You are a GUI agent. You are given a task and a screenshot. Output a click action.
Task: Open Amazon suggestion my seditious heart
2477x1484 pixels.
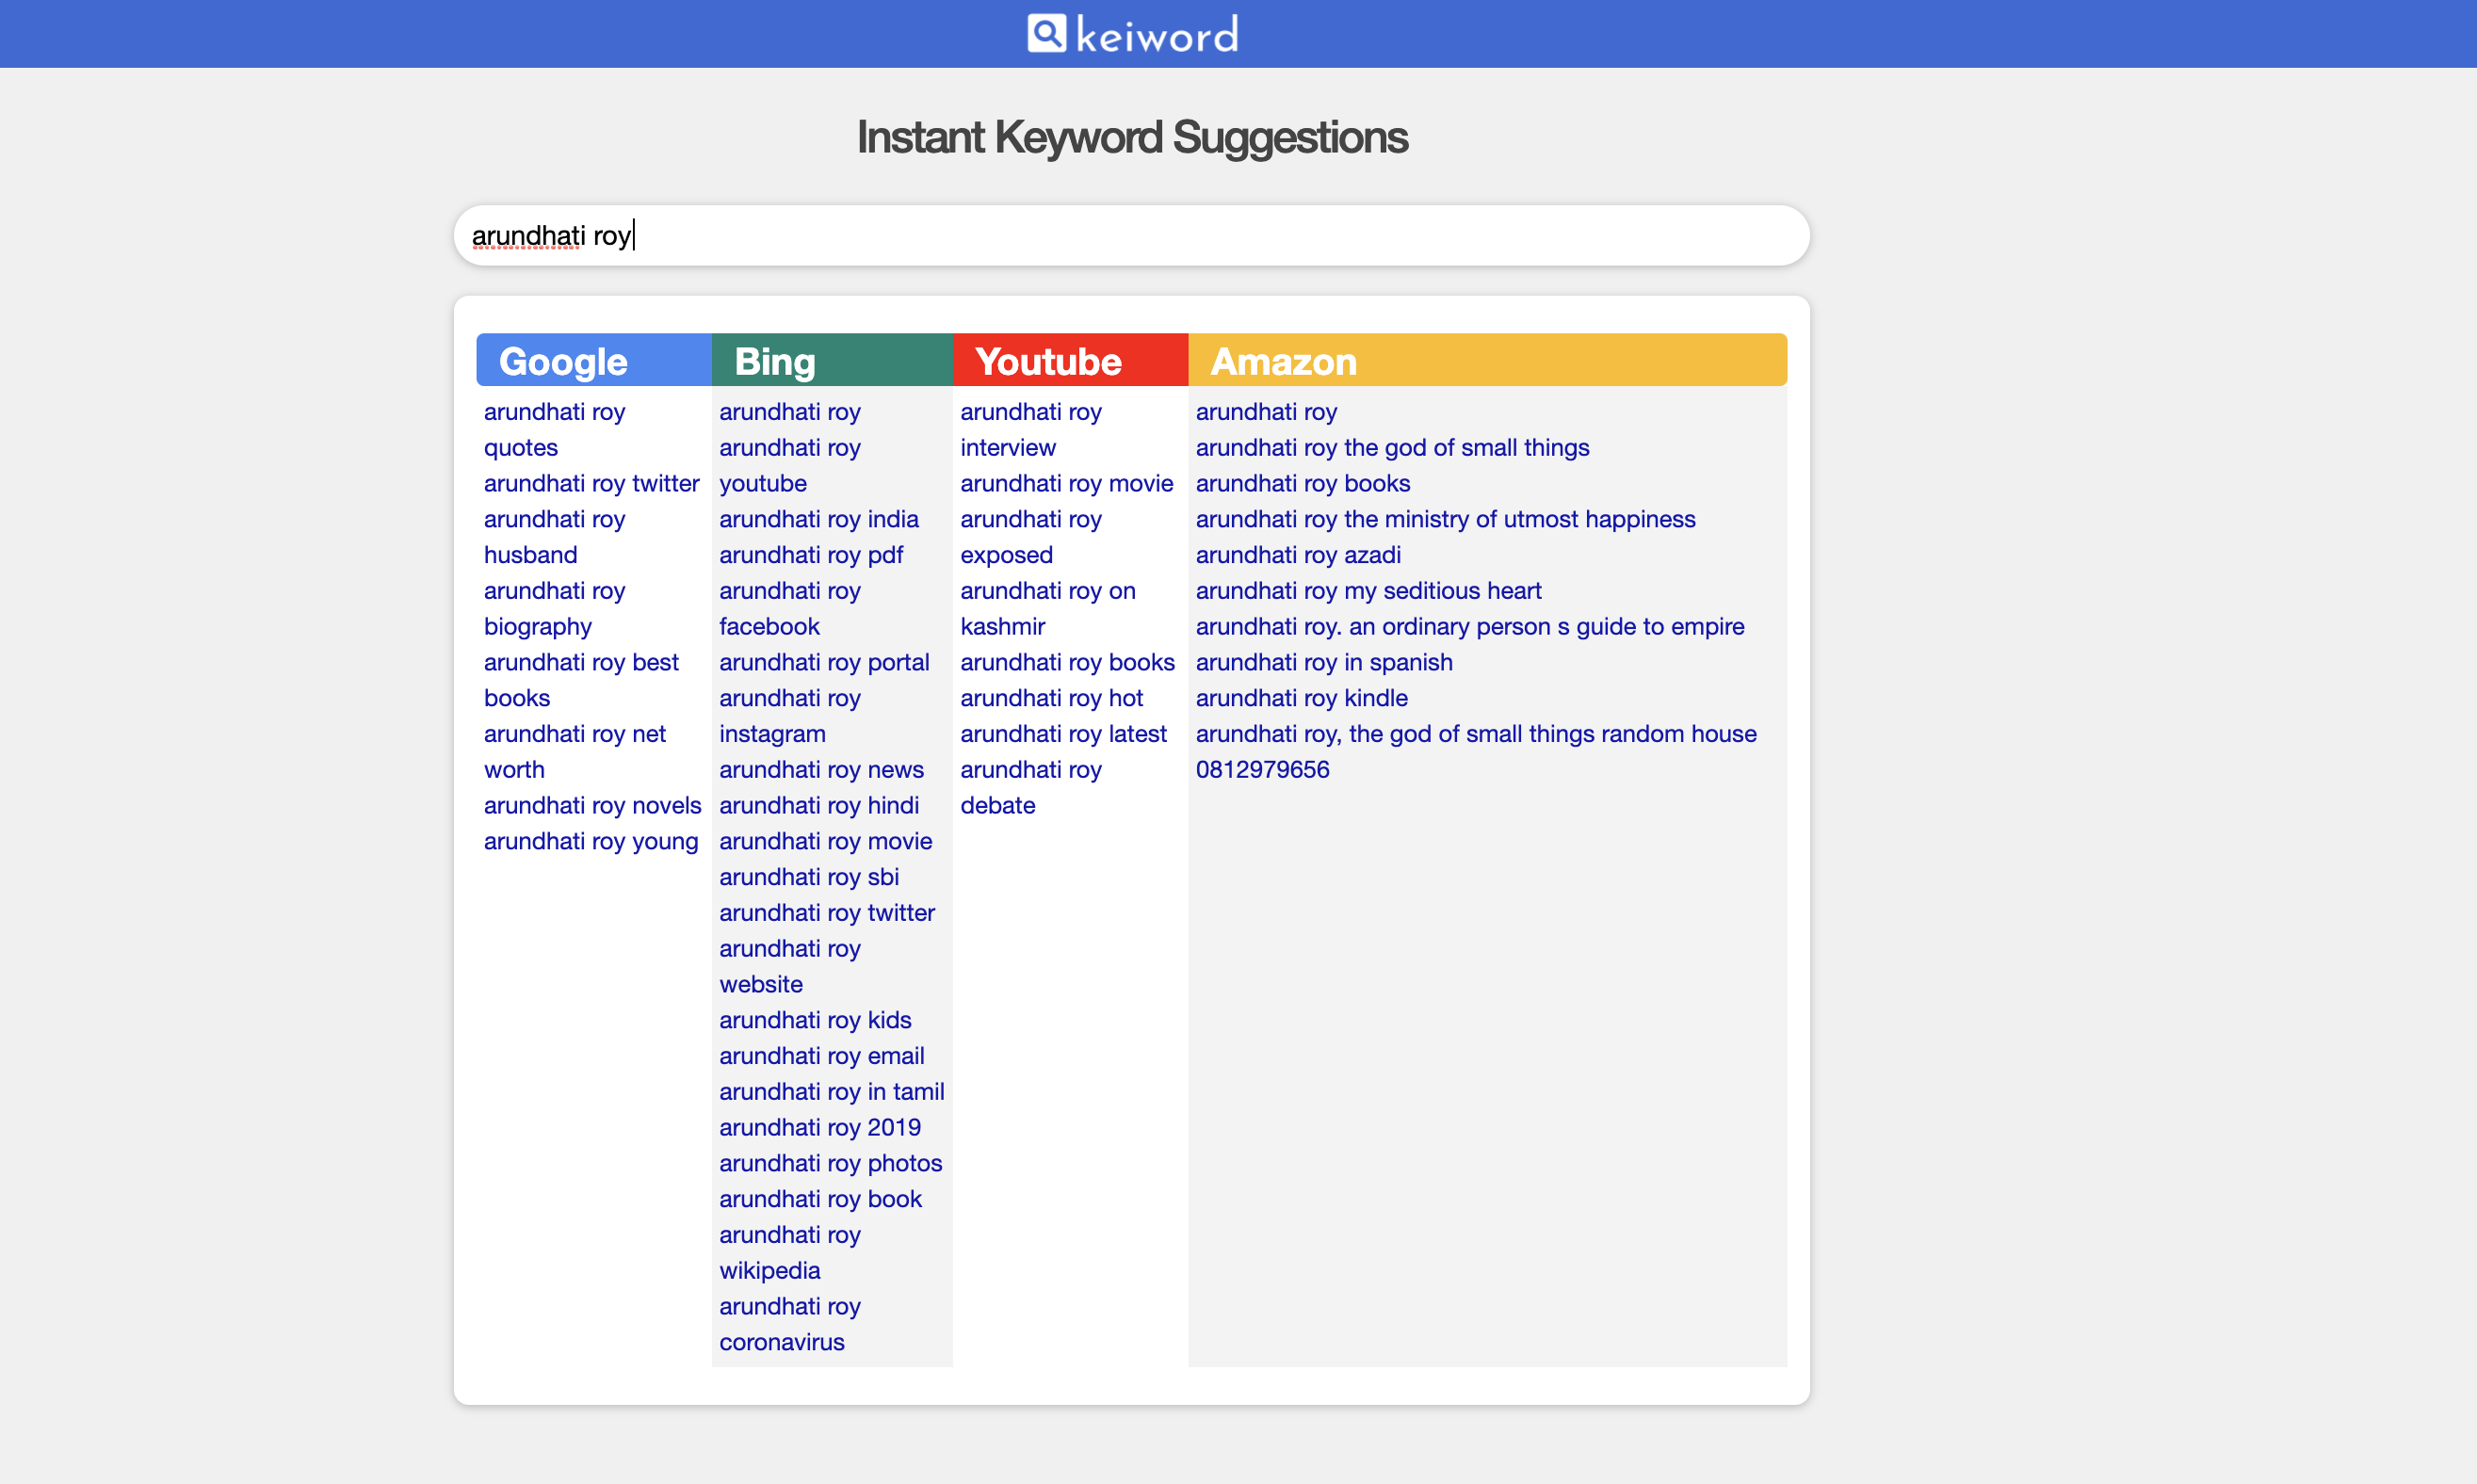click(x=1368, y=592)
